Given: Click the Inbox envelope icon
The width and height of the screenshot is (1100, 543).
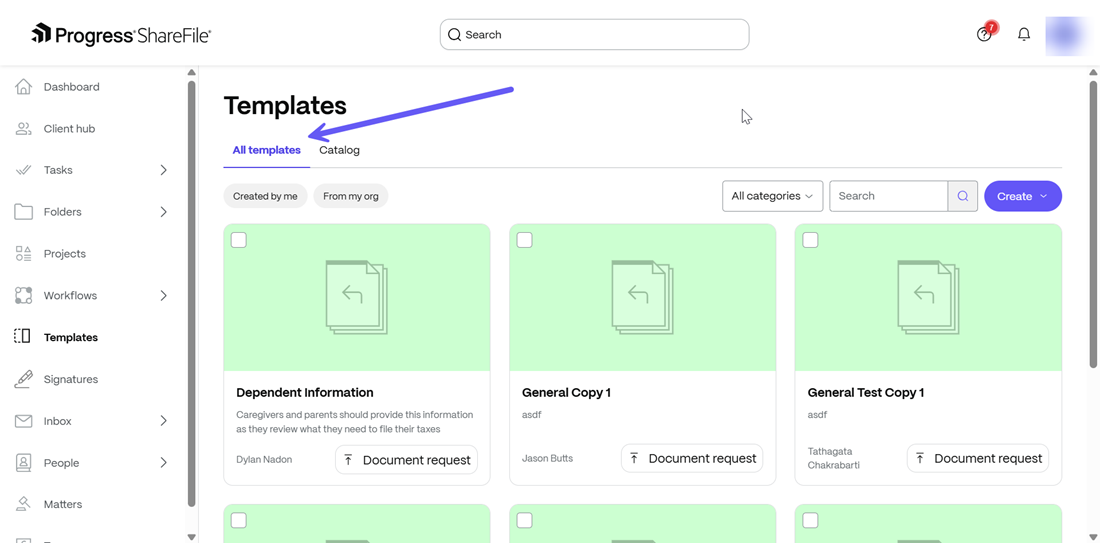Looking at the screenshot, I should coord(24,421).
